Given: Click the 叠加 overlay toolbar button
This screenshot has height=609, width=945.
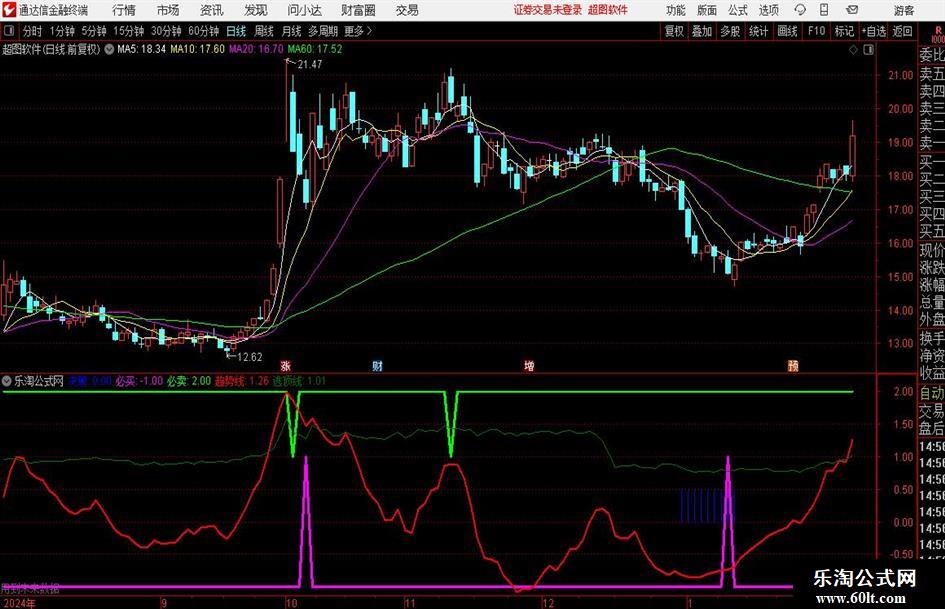Looking at the screenshot, I should pyautogui.click(x=702, y=31).
